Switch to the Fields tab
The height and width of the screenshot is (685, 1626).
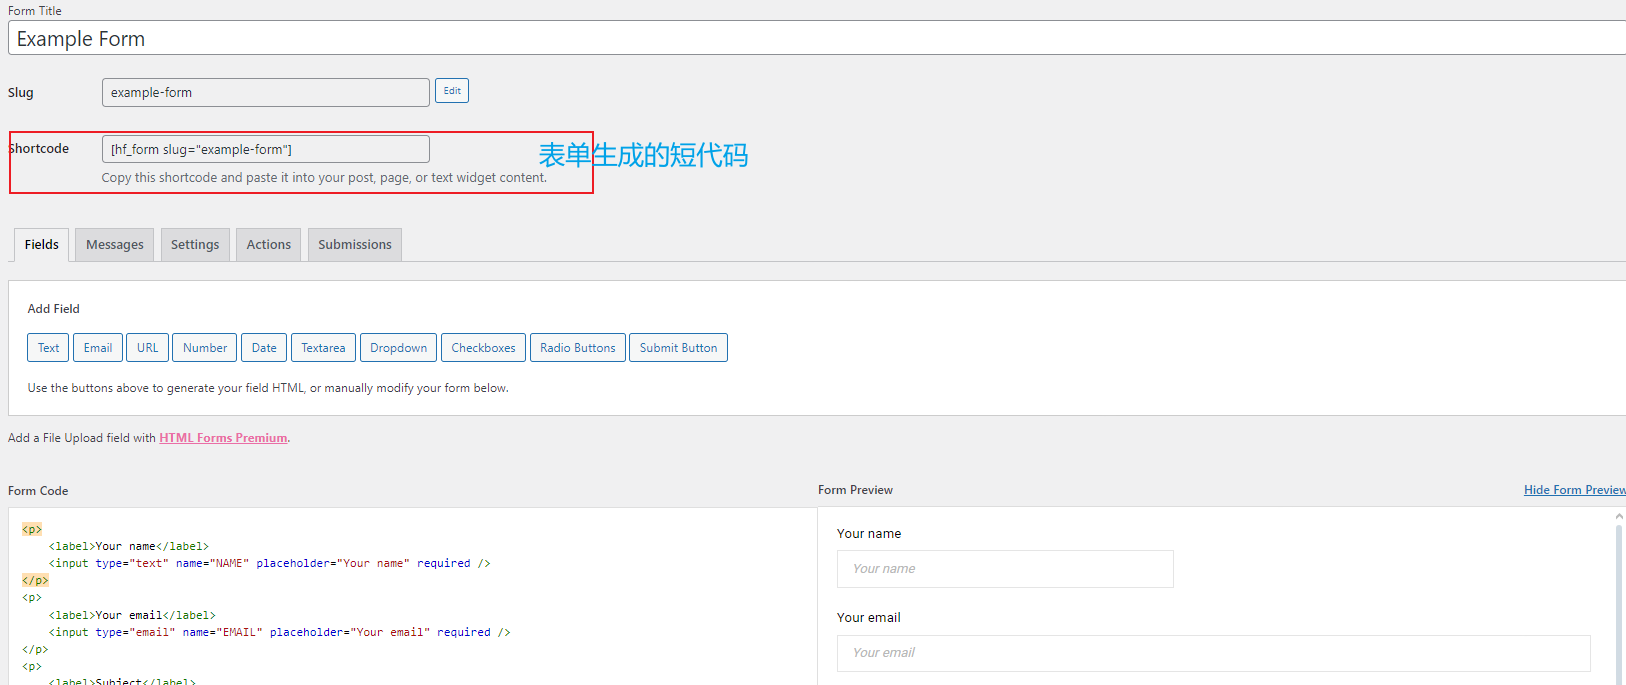pyautogui.click(x=42, y=245)
